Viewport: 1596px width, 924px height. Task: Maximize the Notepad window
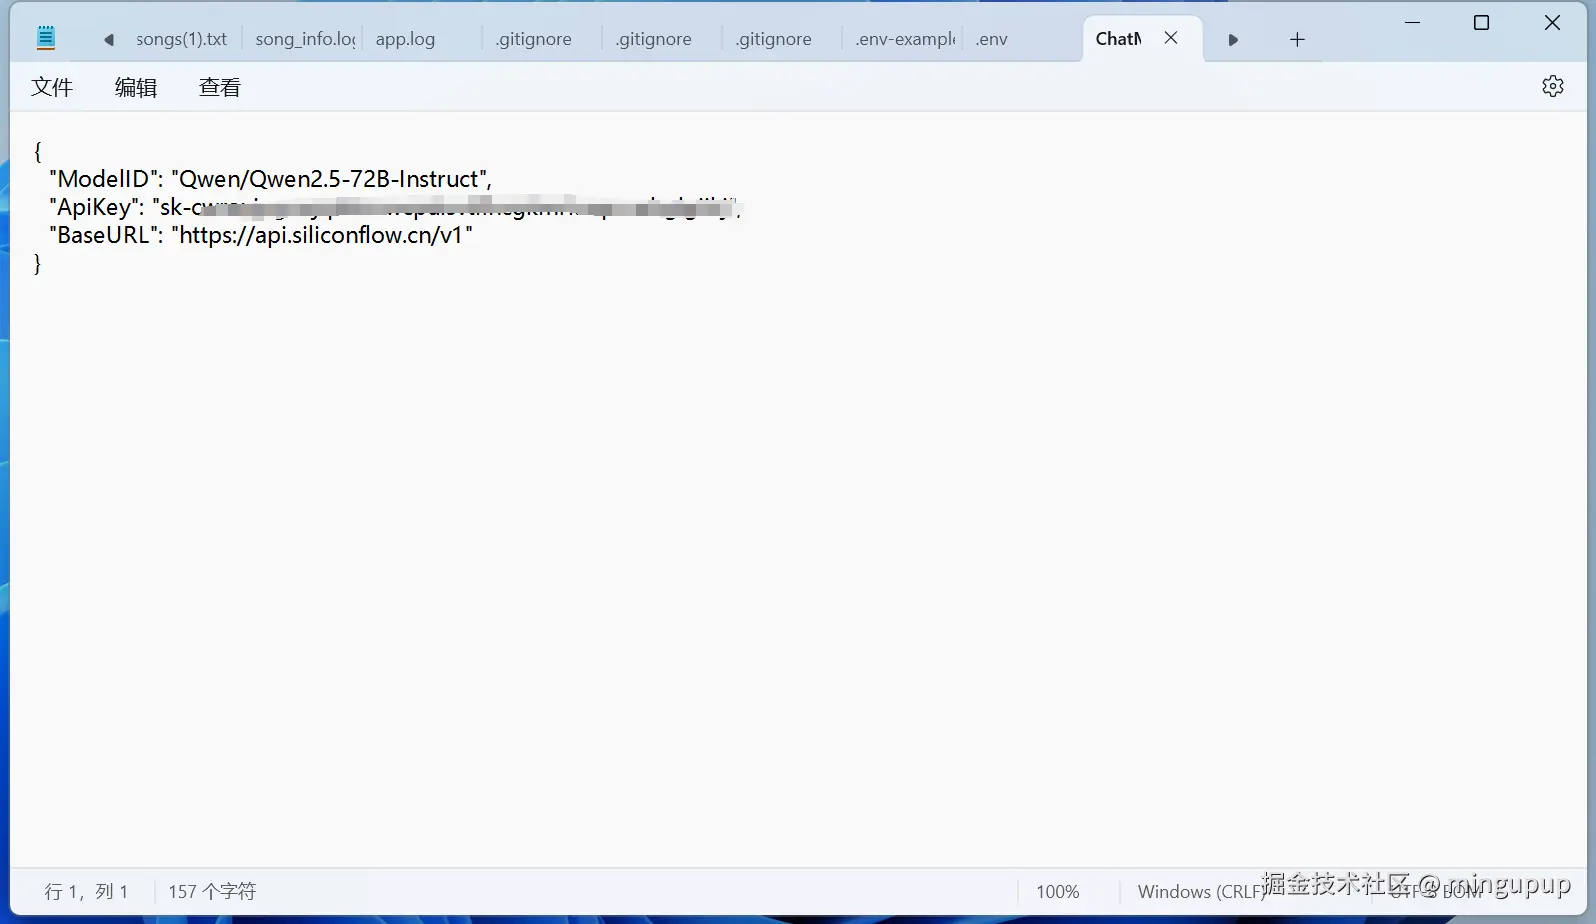tap(1482, 23)
